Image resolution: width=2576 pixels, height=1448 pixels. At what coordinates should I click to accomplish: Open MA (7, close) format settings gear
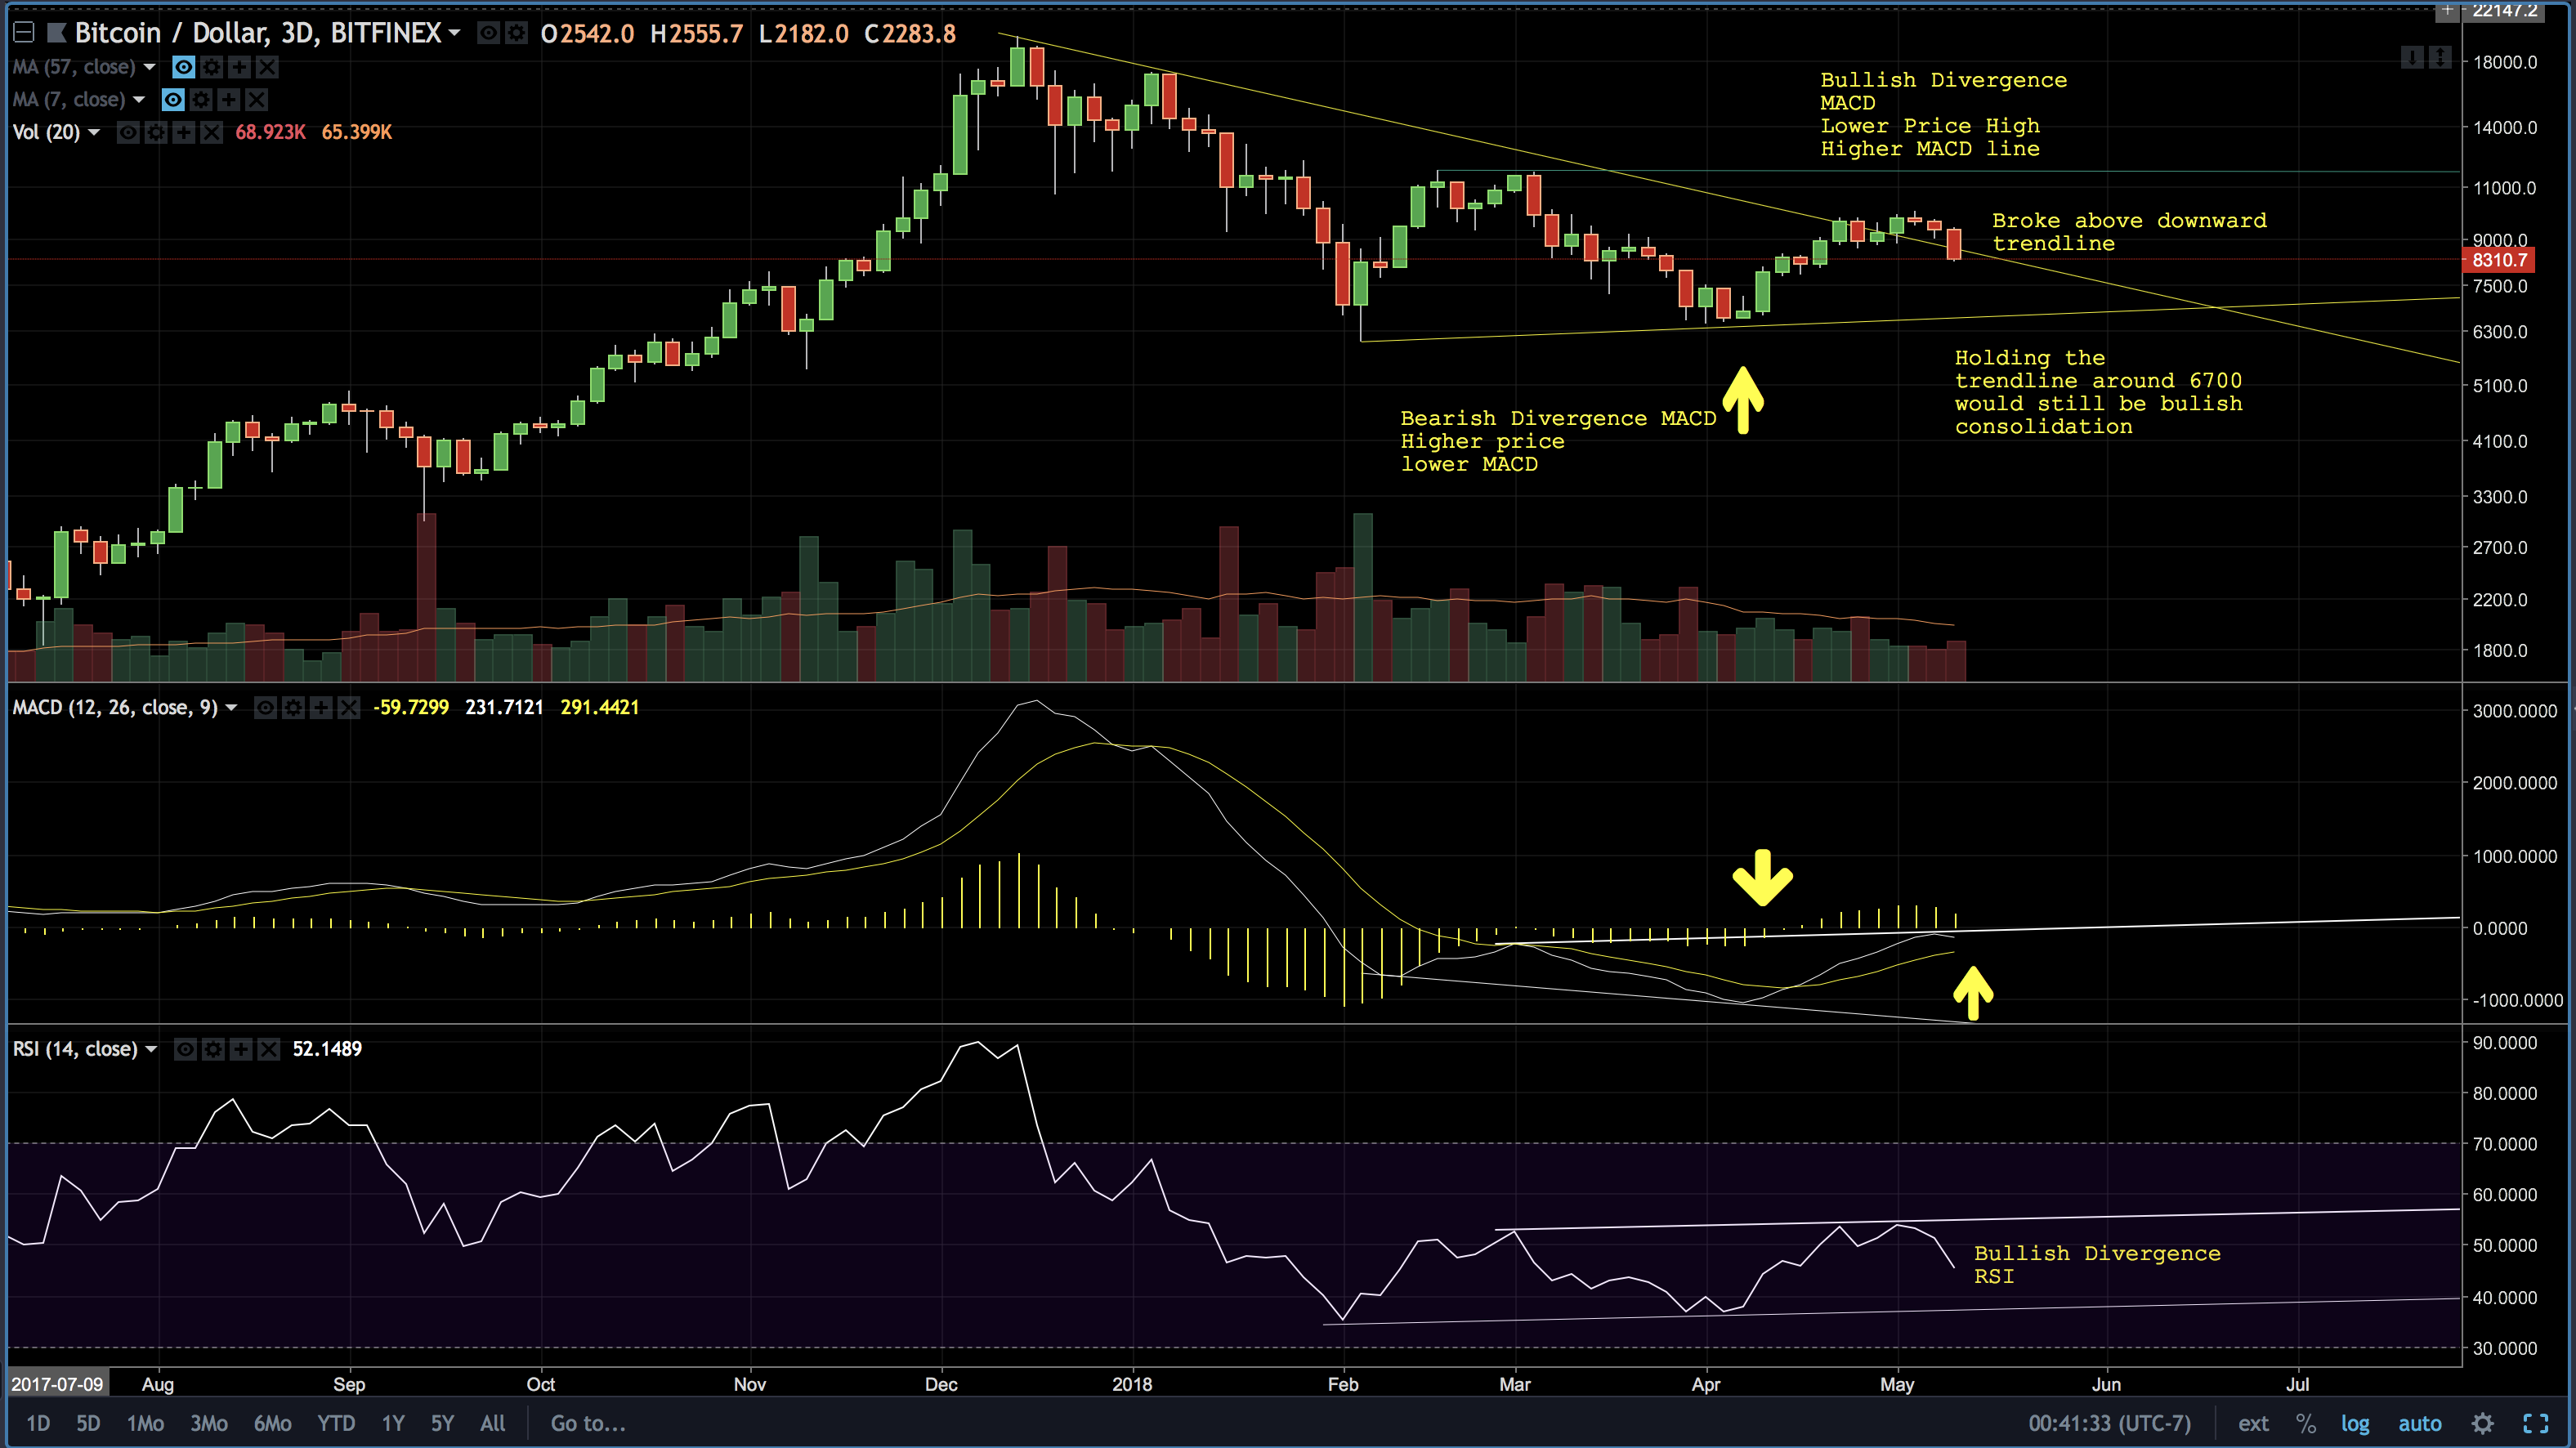(x=201, y=99)
